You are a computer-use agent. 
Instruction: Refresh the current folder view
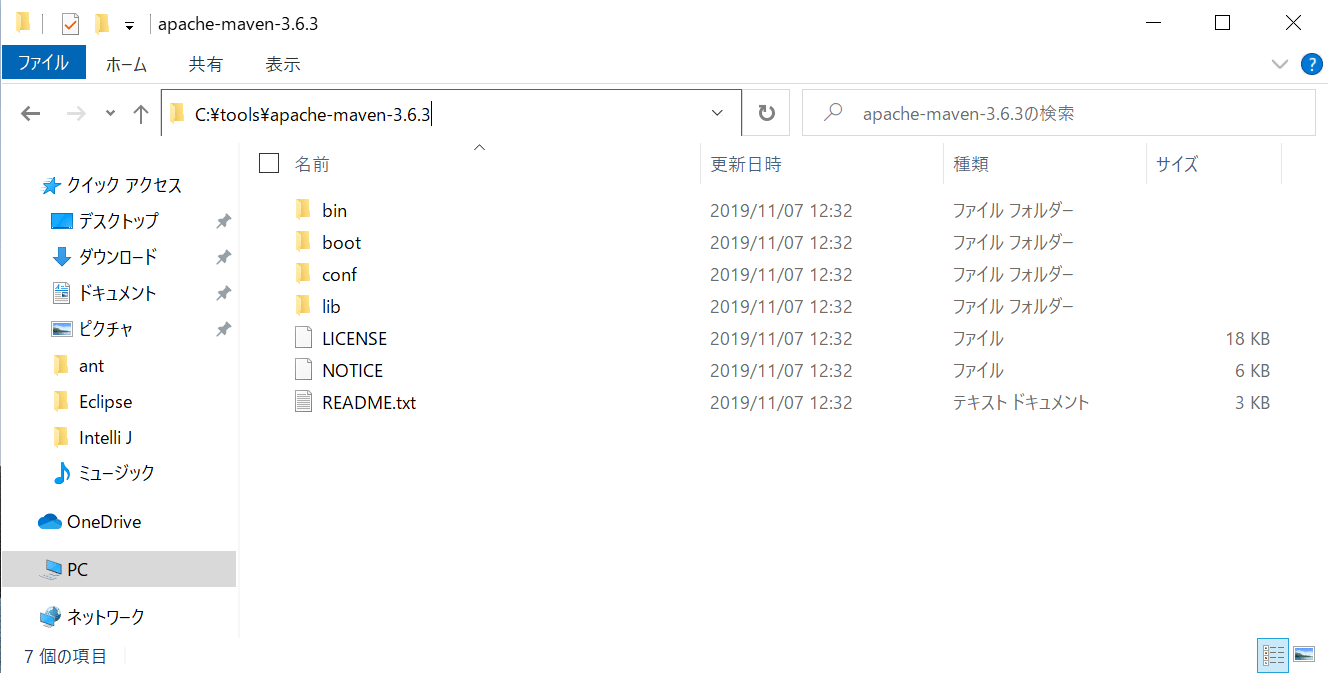[767, 113]
